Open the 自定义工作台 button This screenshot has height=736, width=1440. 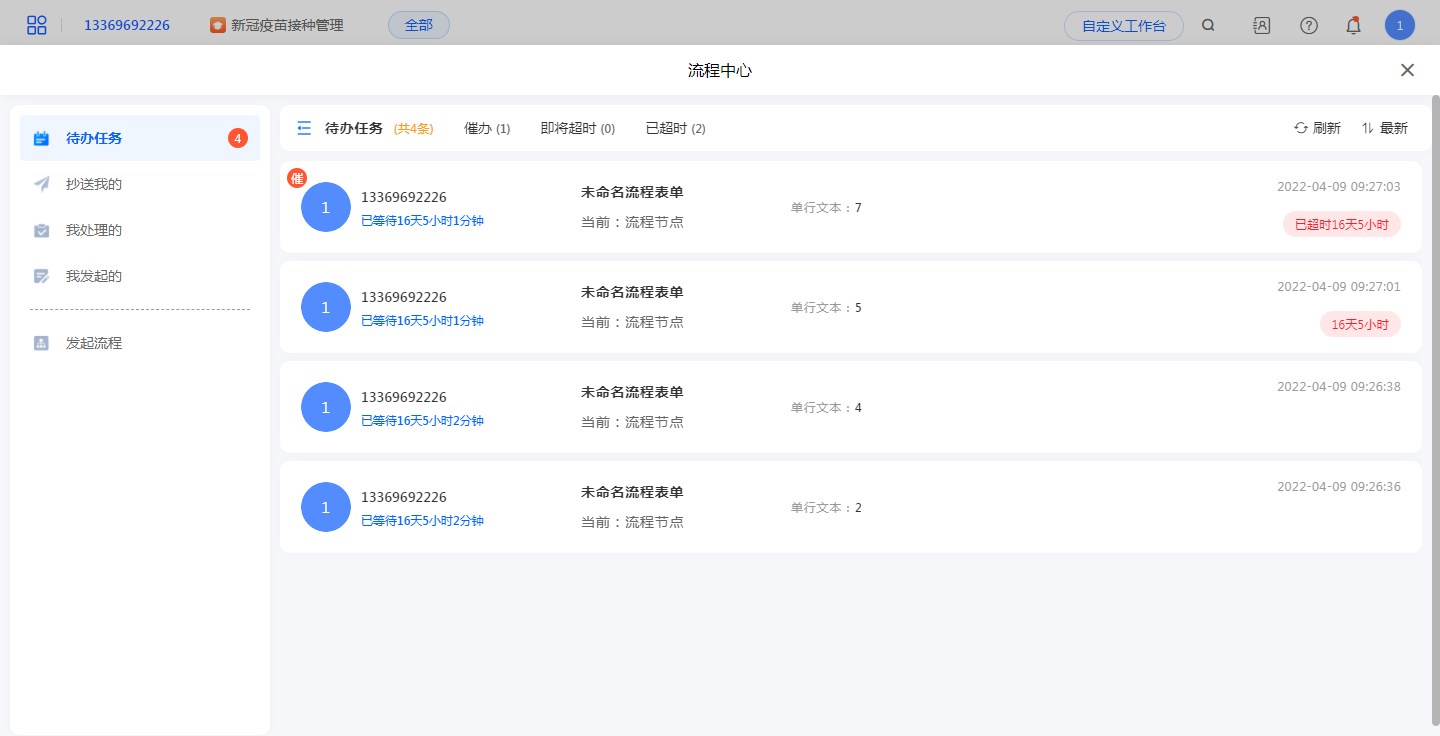(x=1123, y=26)
